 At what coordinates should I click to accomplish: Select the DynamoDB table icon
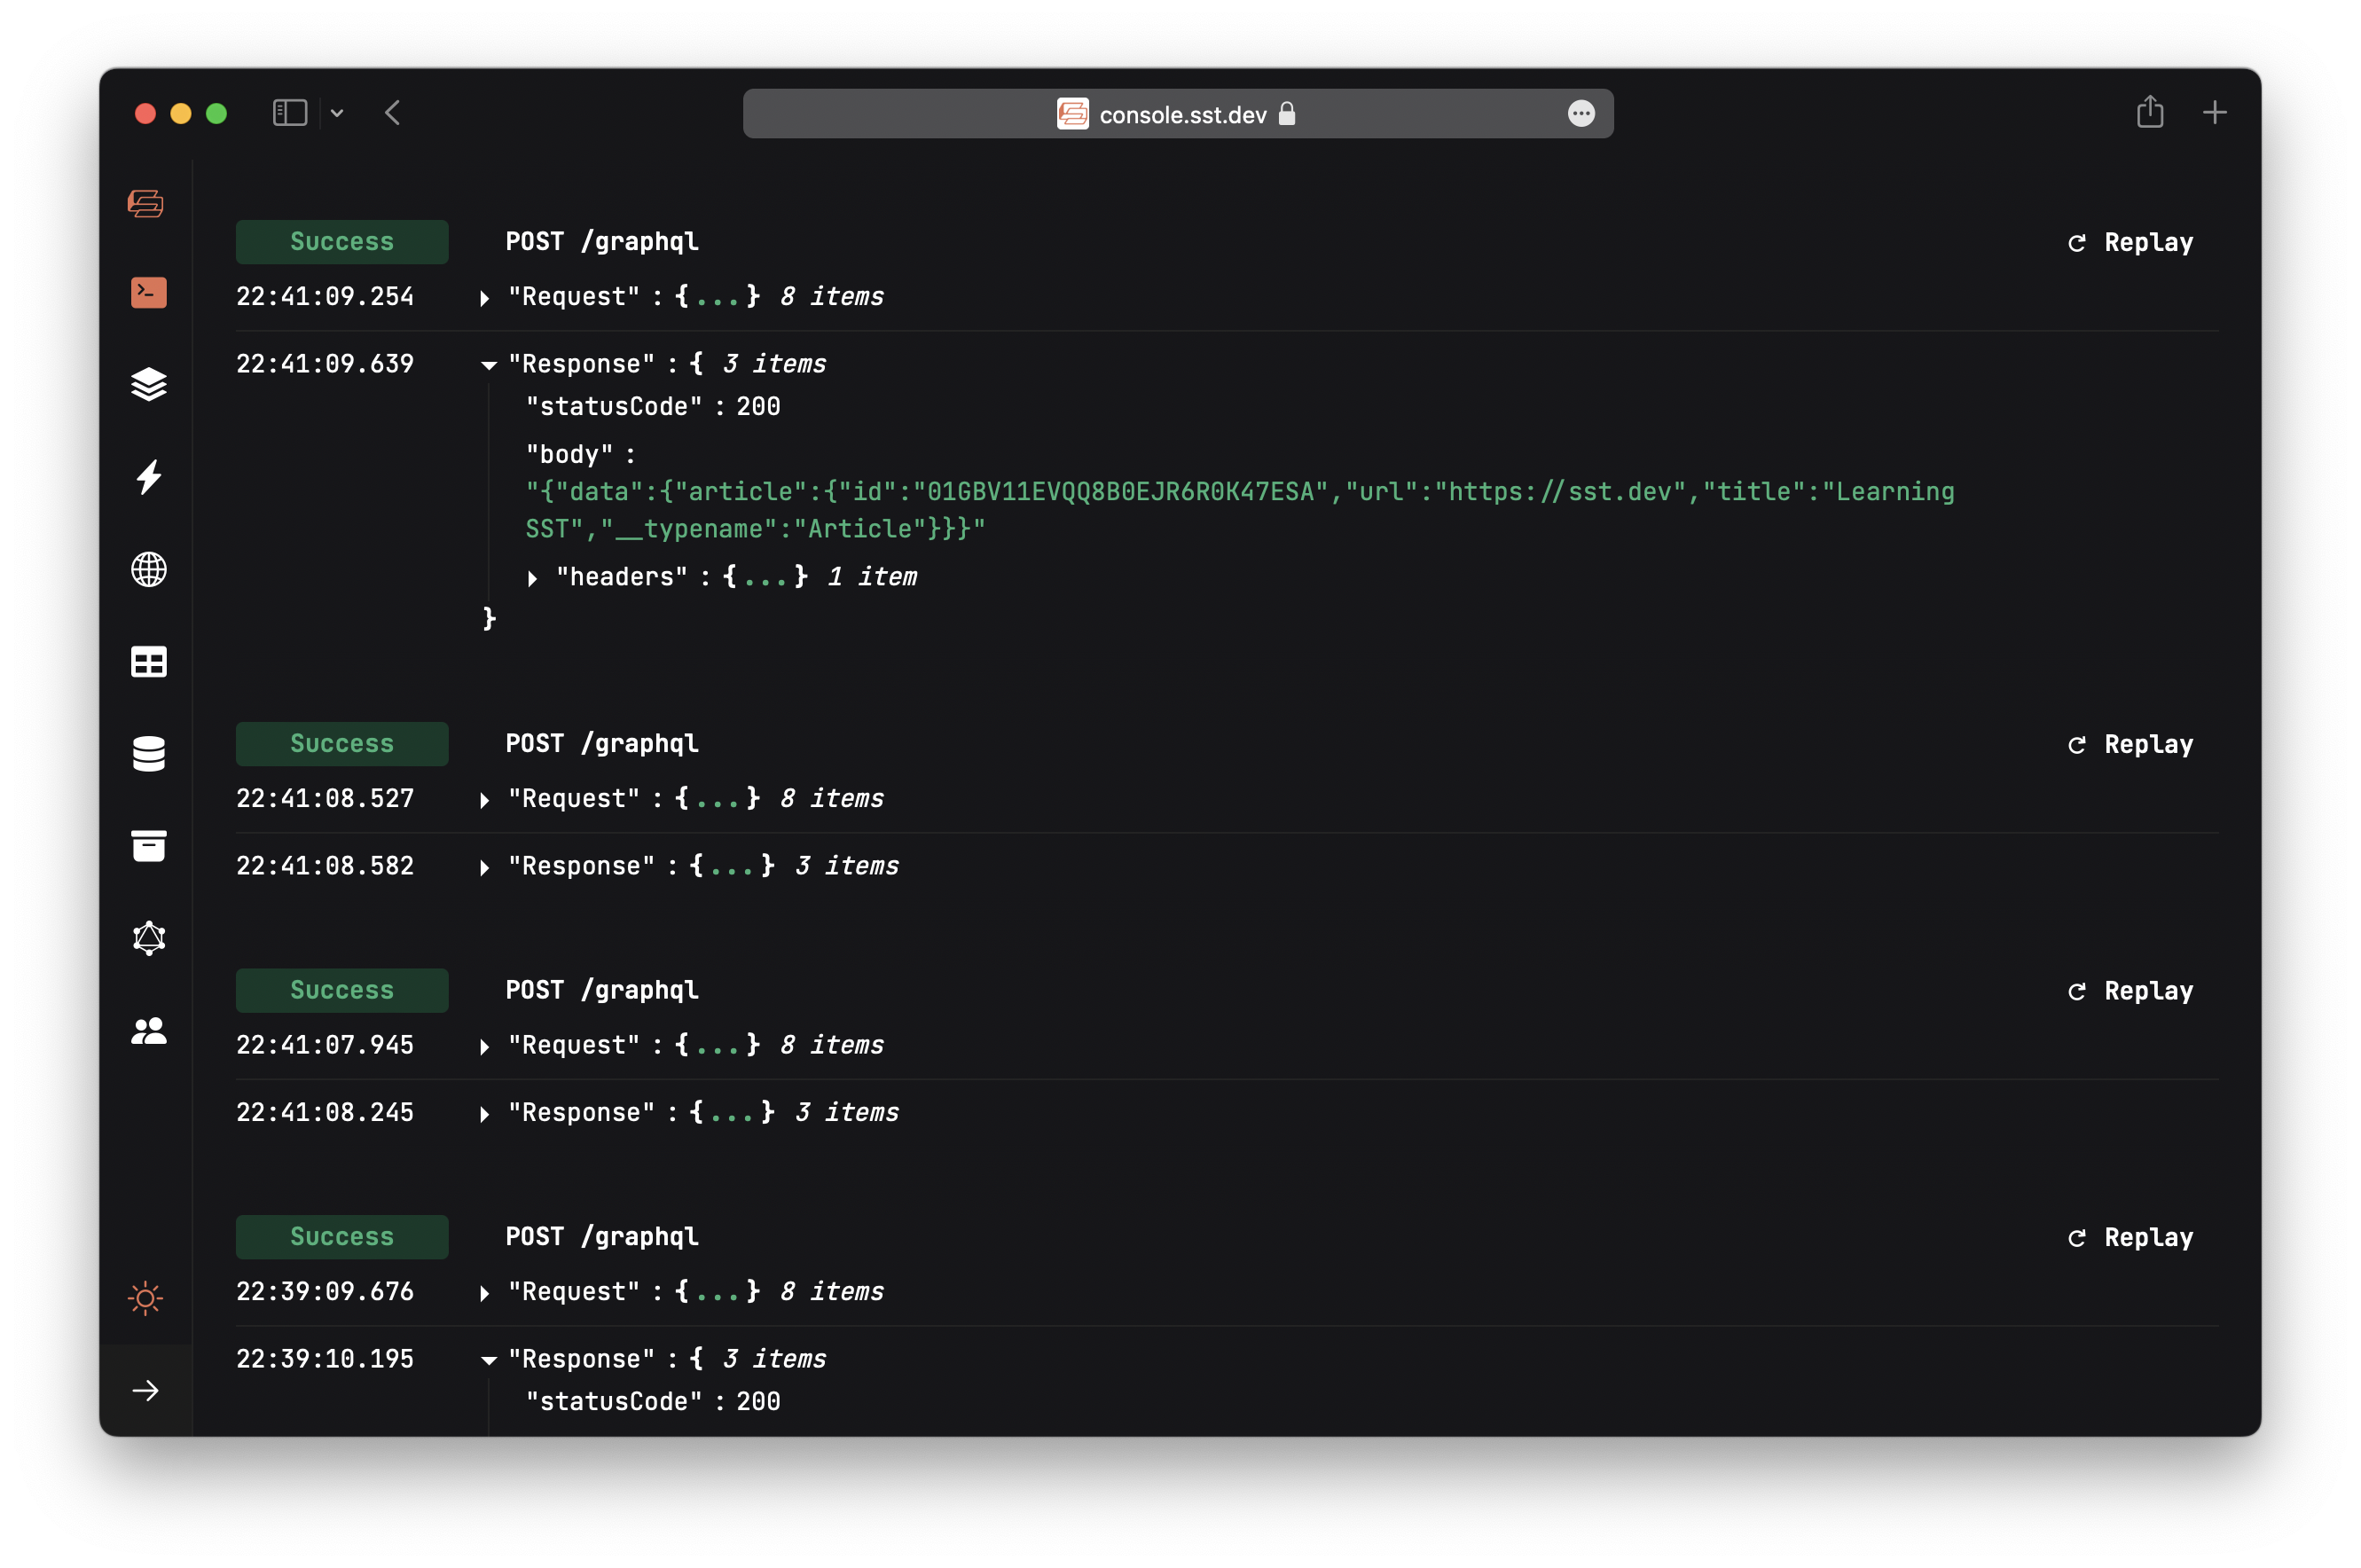click(147, 662)
